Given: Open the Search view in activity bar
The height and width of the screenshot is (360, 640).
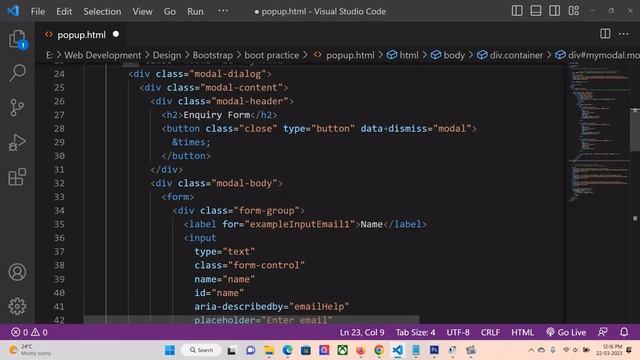Looking at the screenshot, I should click(x=17, y=73).
